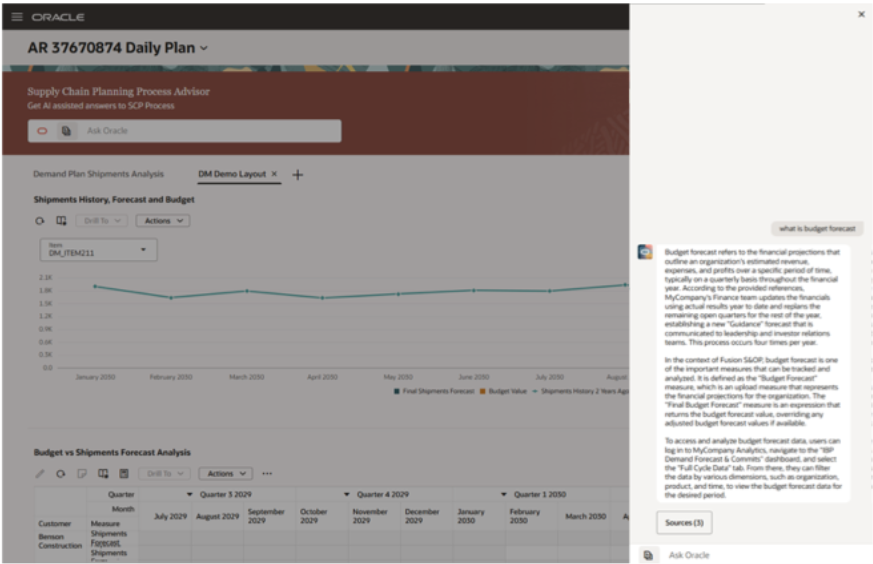
Task: Collapse the Quarter 4 2029 column group
Action: [346, 494]
